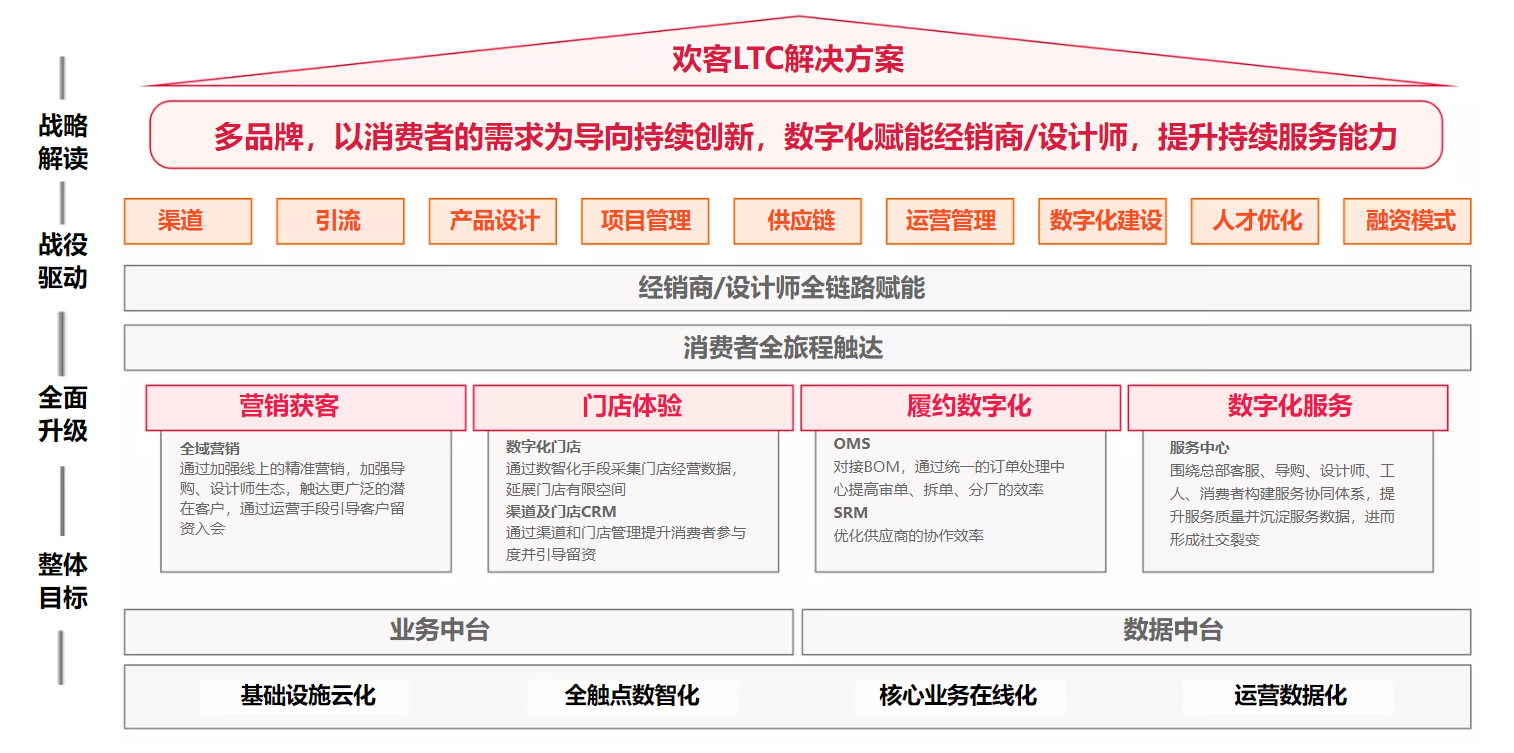Screen dimensions: 1514x753
Task: Click the 渠道 orange box
Action: pyautogui.click(x=187, y=221)
